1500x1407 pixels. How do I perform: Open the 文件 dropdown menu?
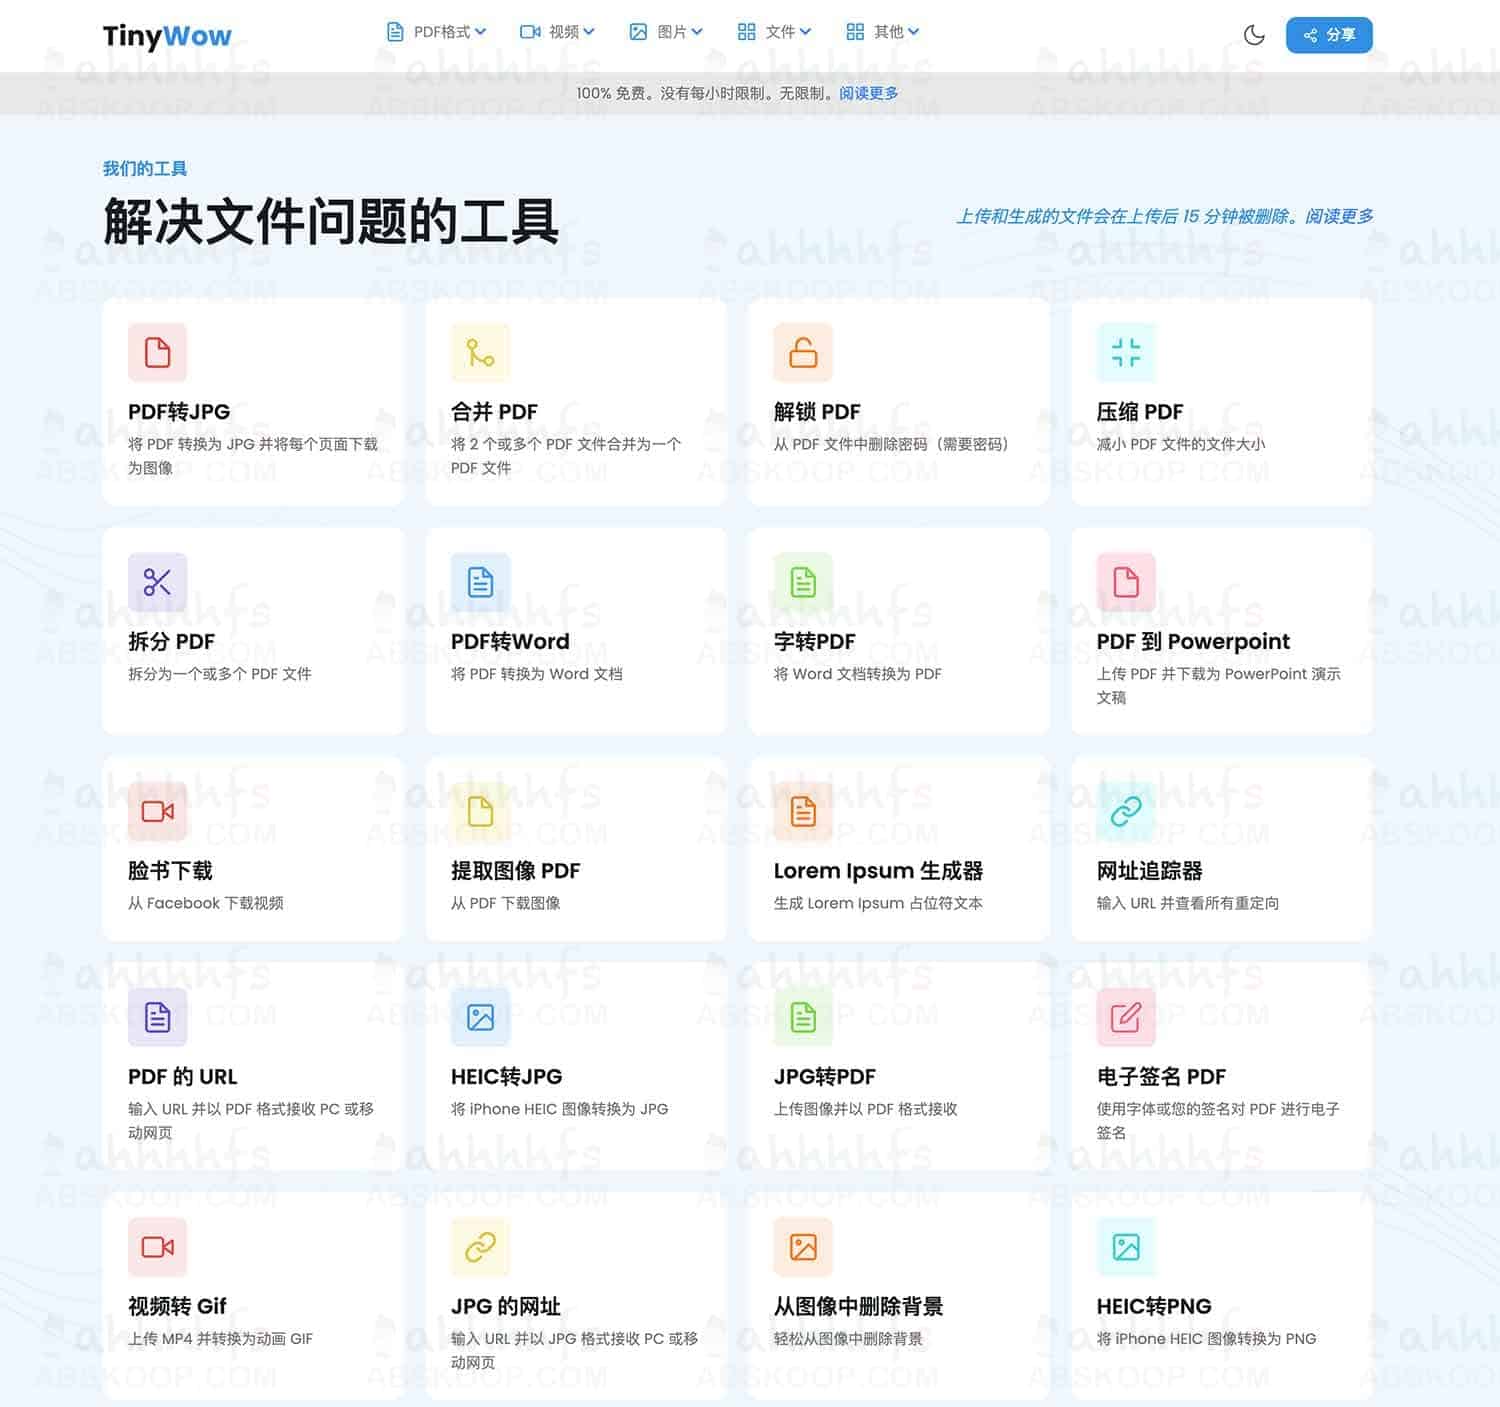(x=774, y=32)
